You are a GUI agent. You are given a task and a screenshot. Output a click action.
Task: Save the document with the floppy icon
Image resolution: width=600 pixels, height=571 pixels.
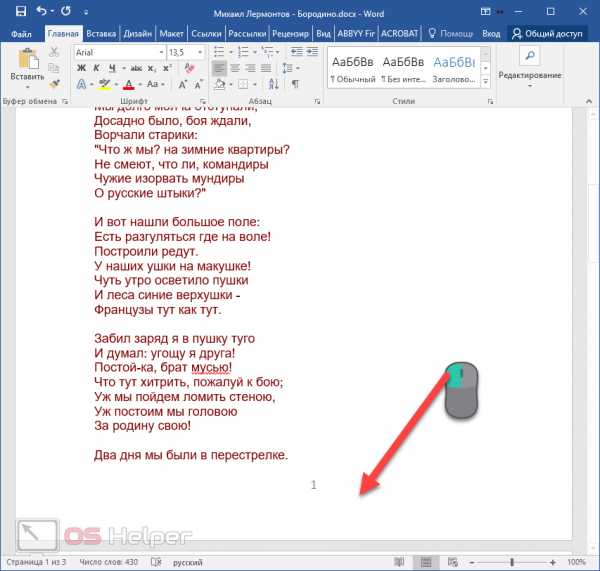click(x=21, y=11)
